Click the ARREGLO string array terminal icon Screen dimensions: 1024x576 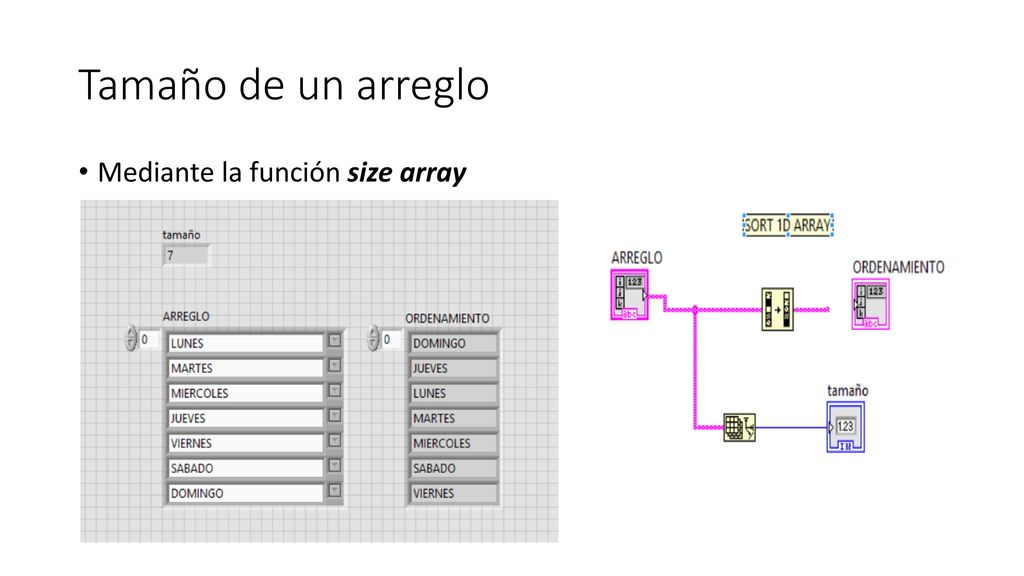point(630,295)
